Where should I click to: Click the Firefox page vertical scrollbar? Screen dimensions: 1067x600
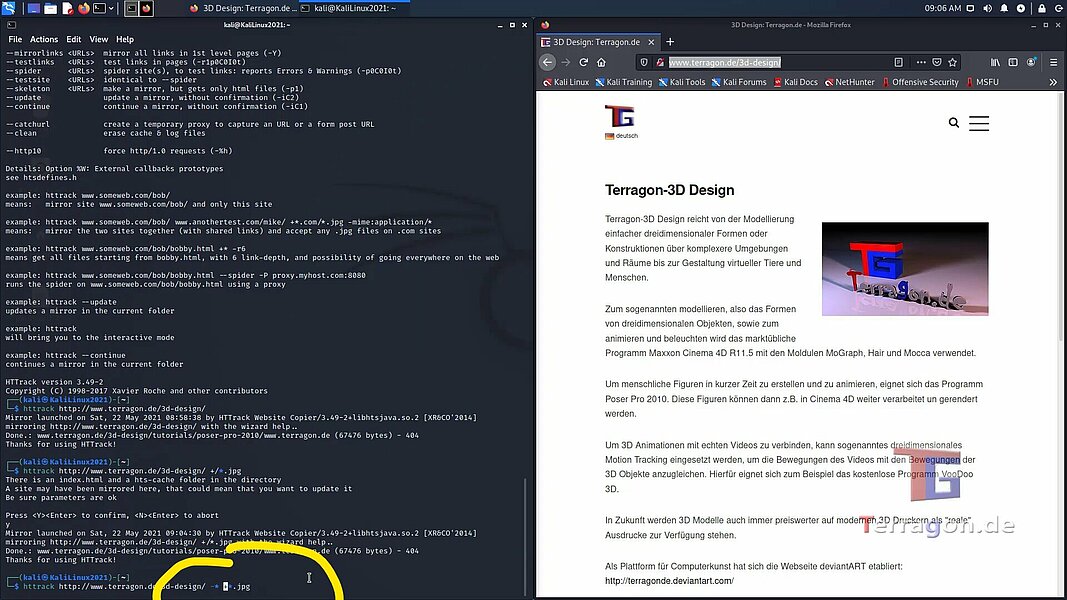tap(1060, 218)
